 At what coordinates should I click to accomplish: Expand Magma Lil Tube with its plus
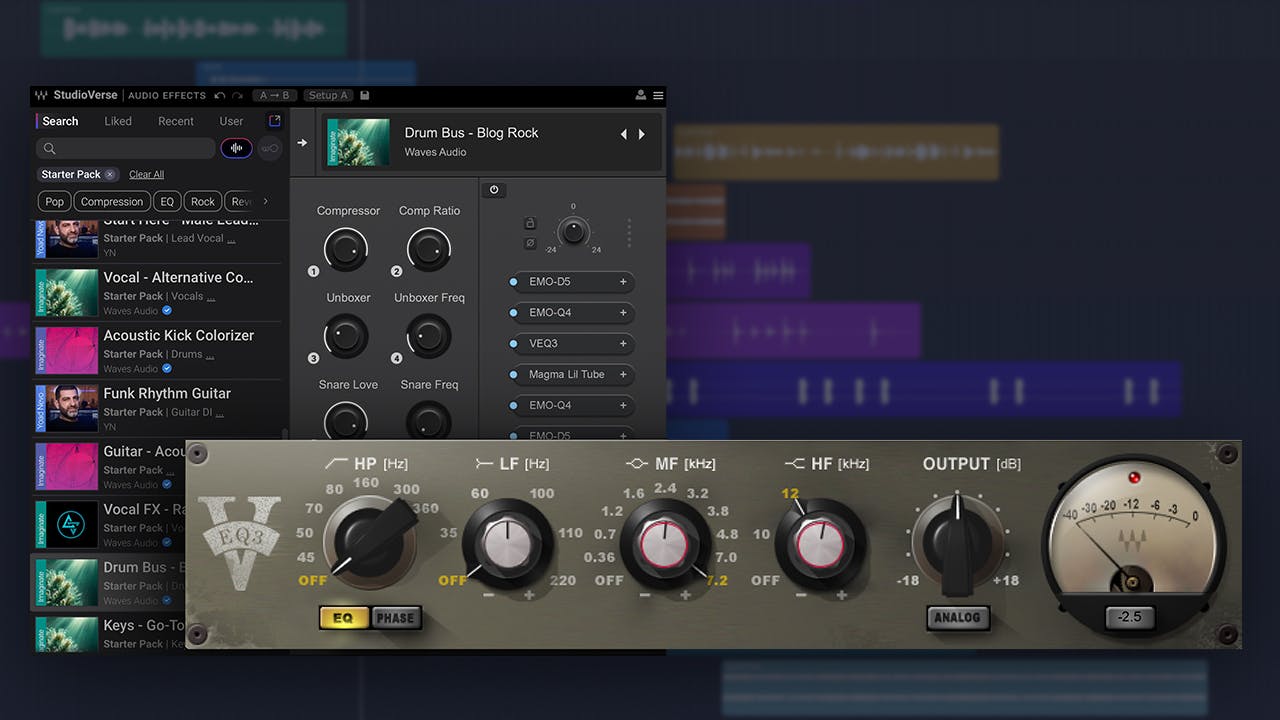coord(623,375)
